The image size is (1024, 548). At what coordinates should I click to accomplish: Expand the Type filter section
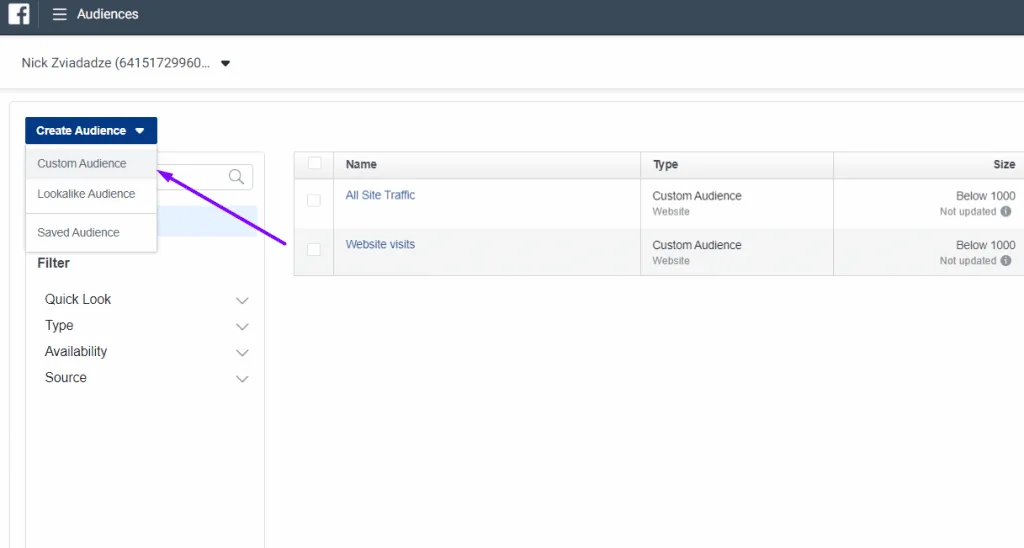pos(146,326)
